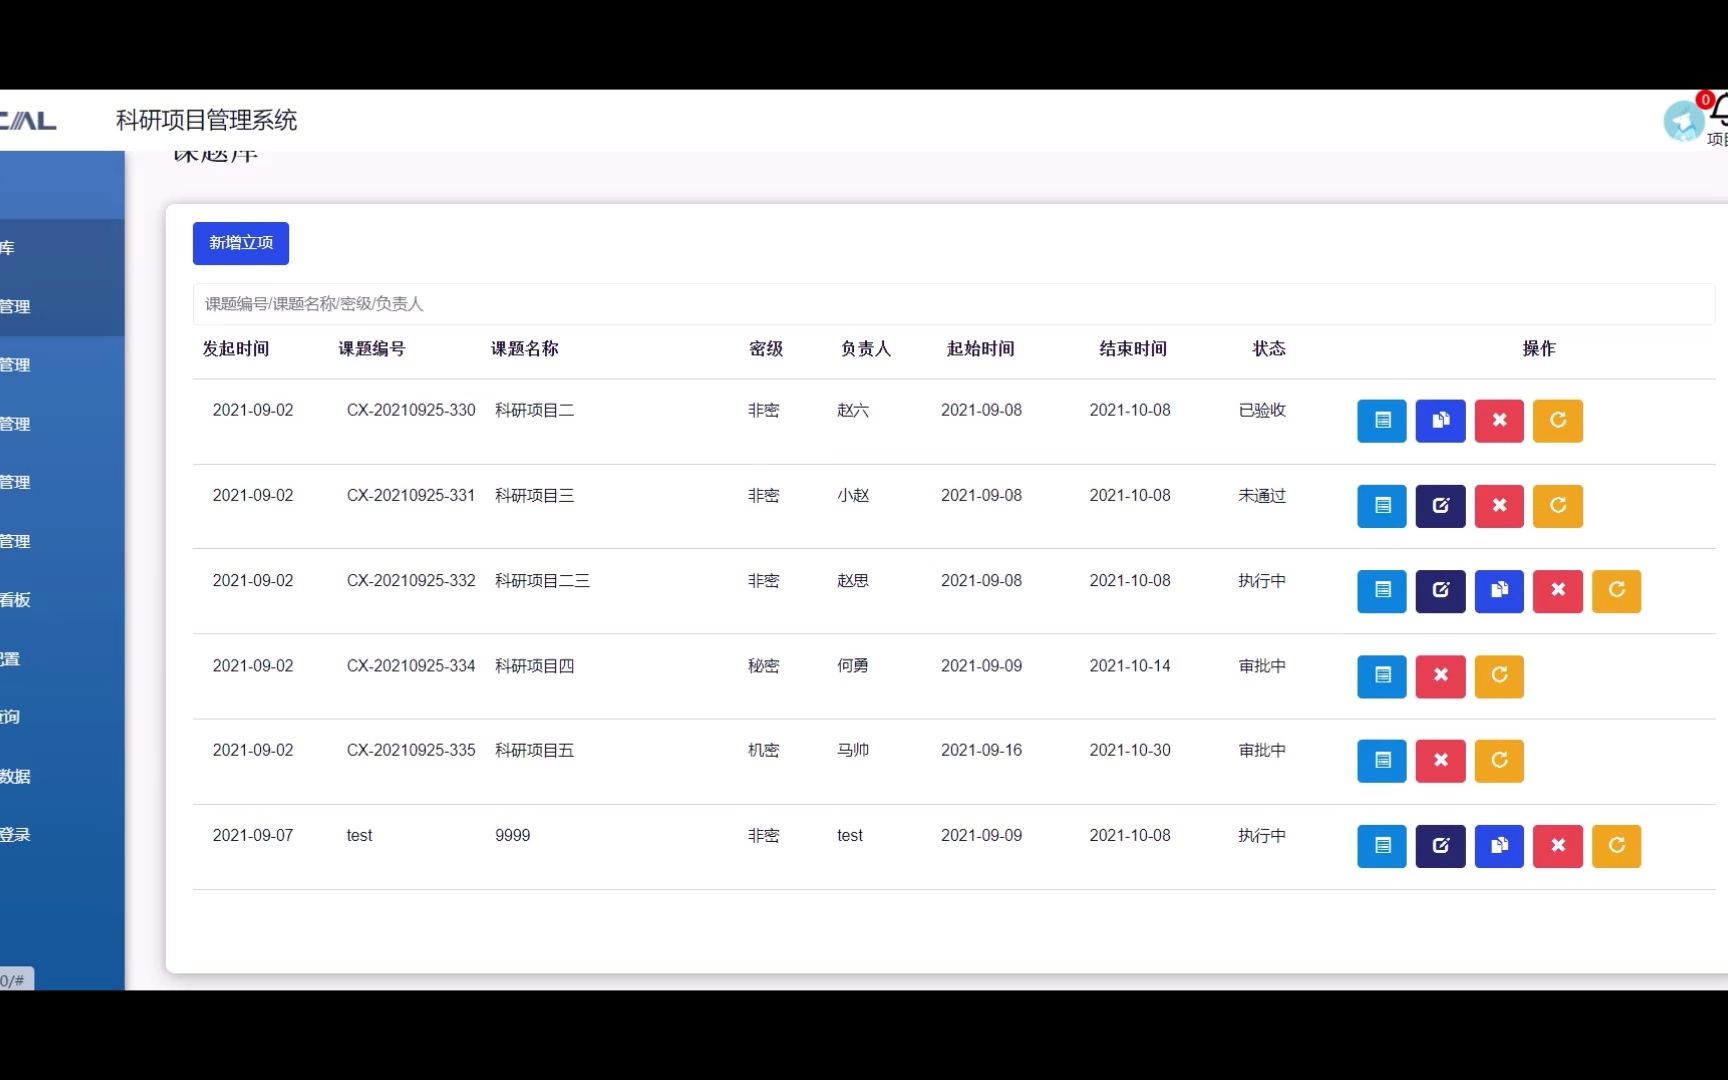
Task: Edit the 科研项目二三 project
Action: [1440, 591]
